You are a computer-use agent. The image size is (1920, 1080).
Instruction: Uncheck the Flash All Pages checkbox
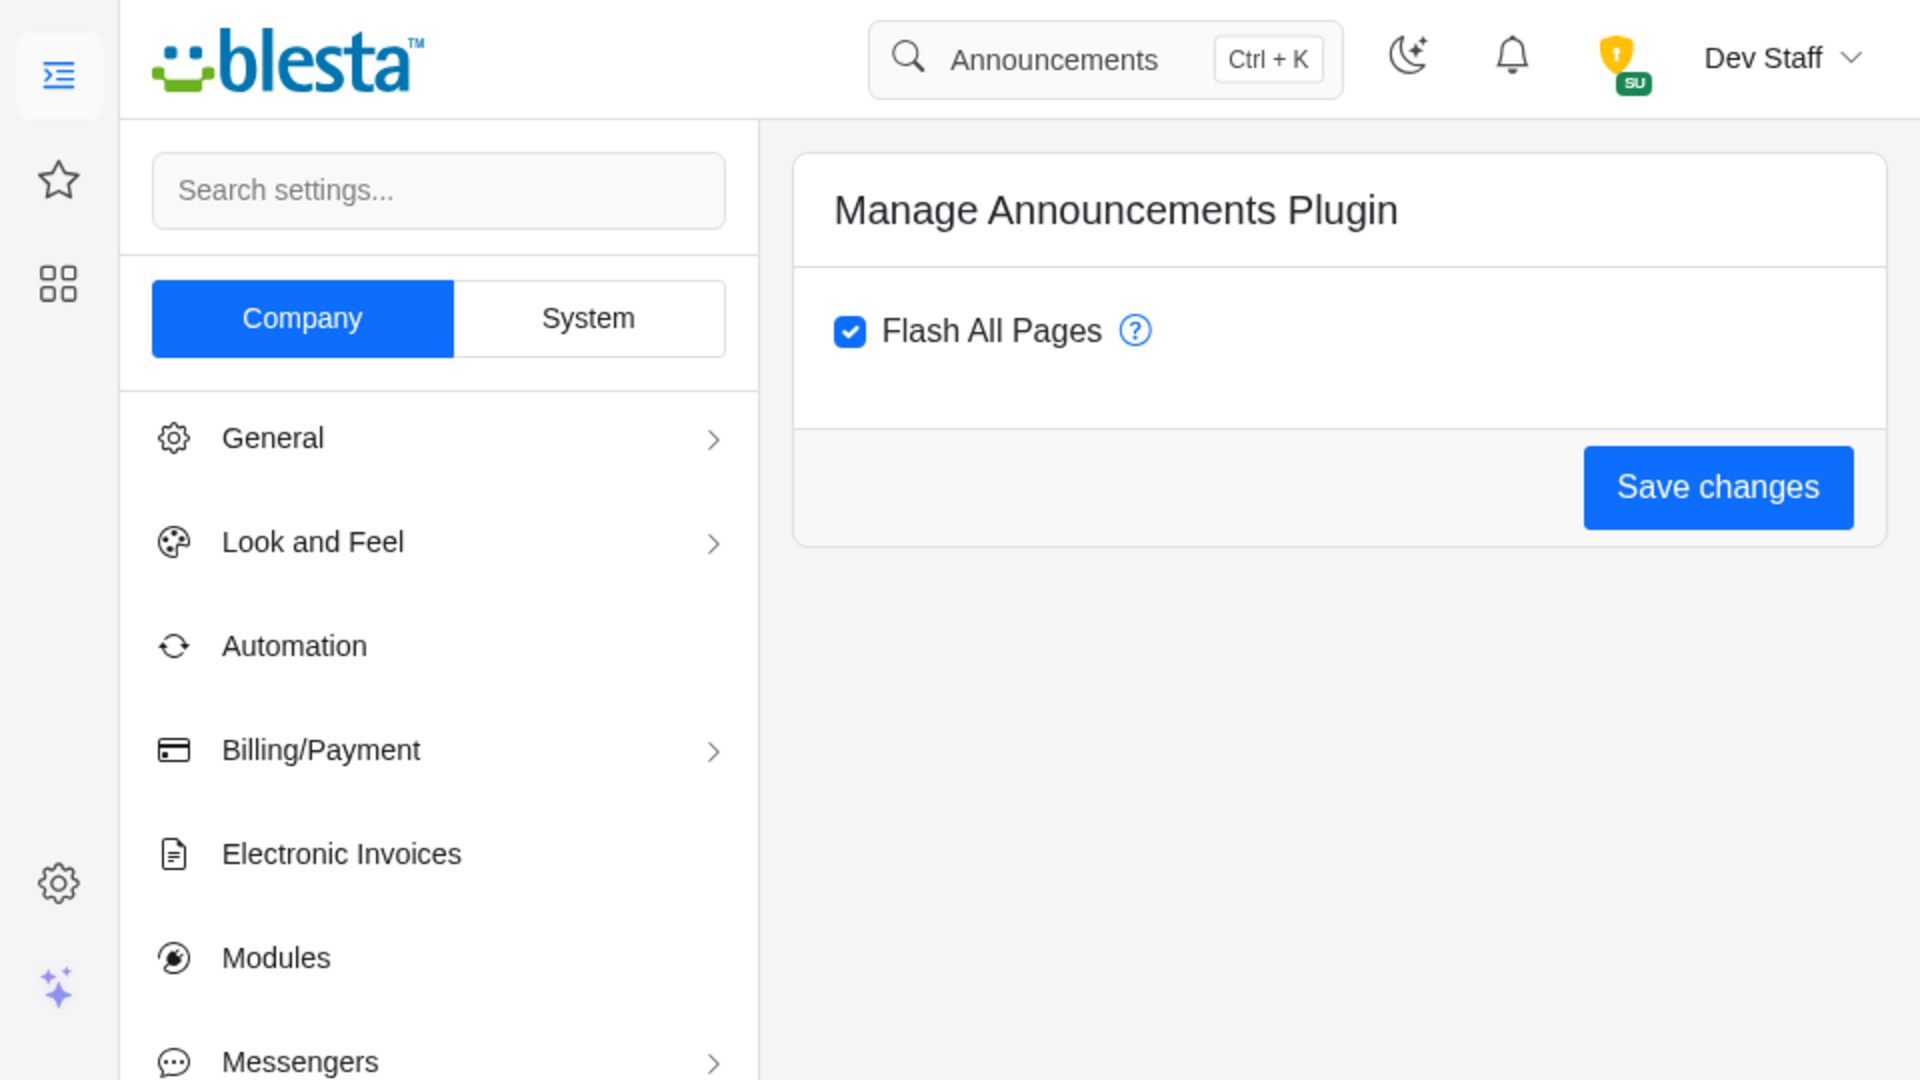850,331
